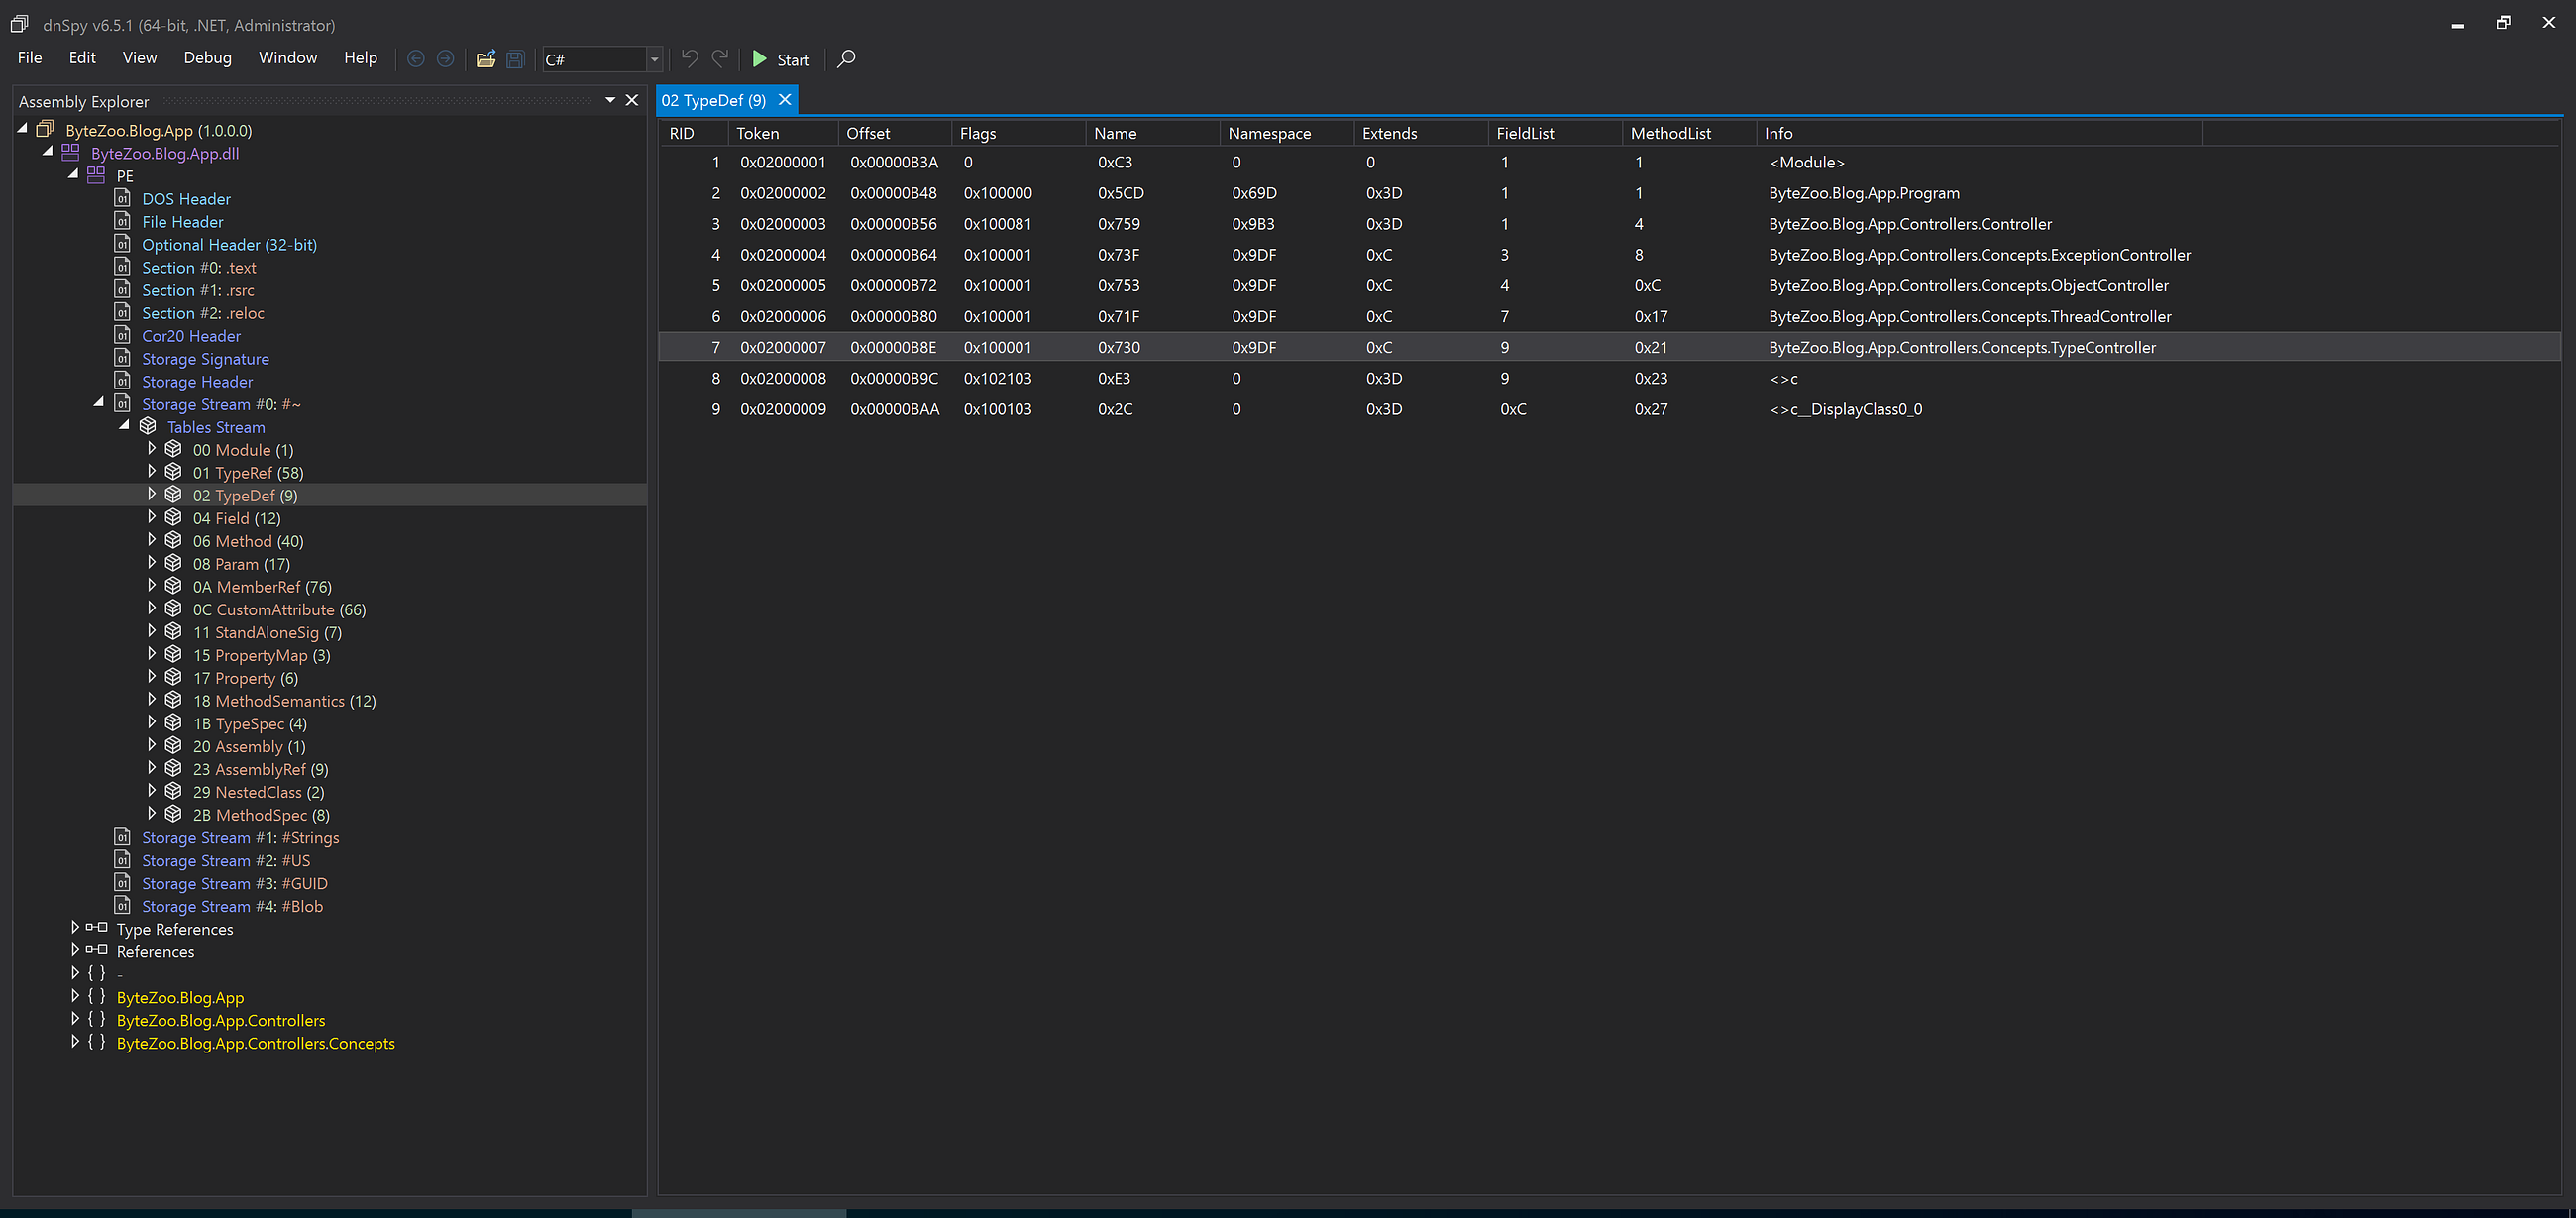Open the Help menu
Viewport: 2576px width, 1218px height.
pyautogui.click(x=360, y=58)
